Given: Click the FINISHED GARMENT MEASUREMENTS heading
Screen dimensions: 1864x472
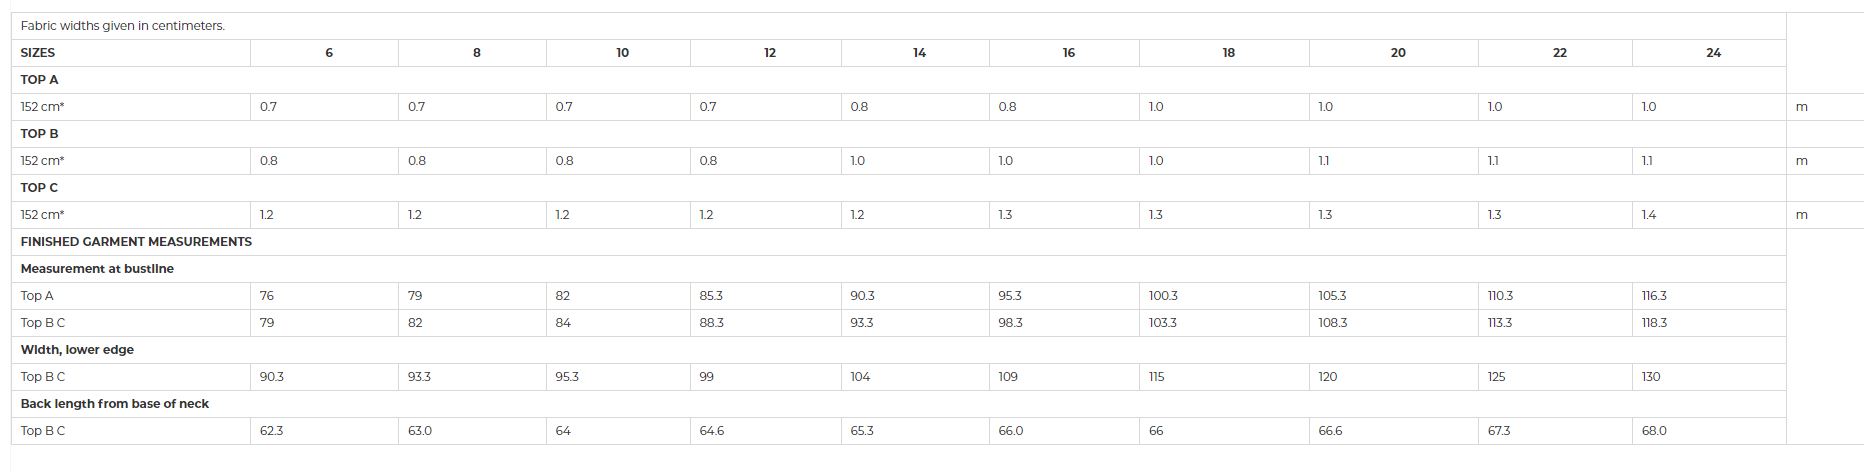Looking at the screenshot, I should coord(136,242).
